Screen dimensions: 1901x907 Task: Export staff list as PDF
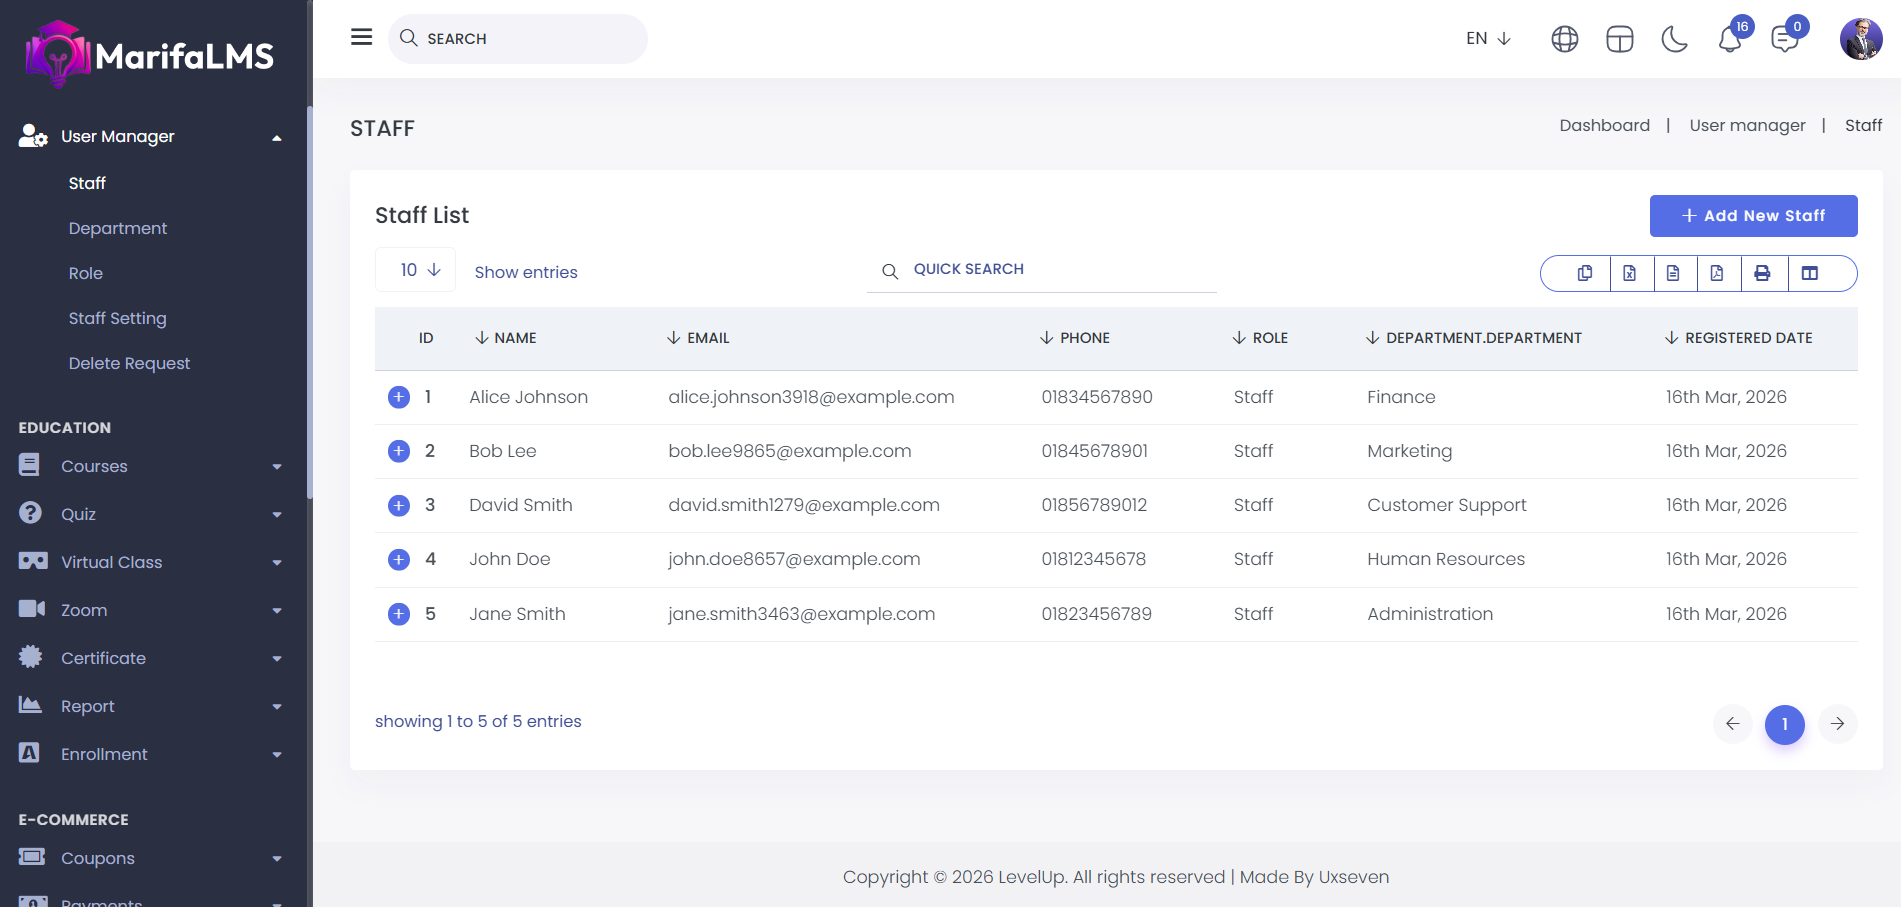point(1717,273)
